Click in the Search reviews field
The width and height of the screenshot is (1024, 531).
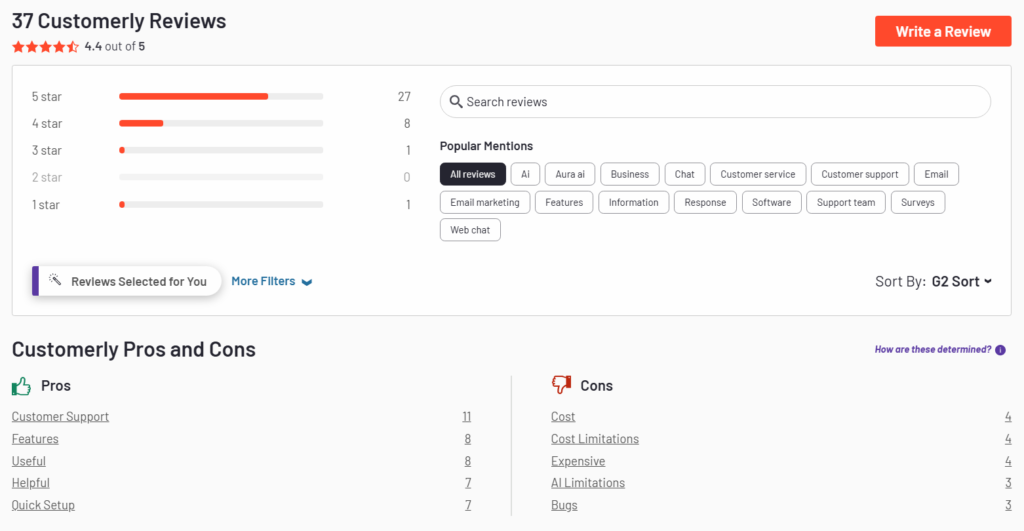point(715,102)
